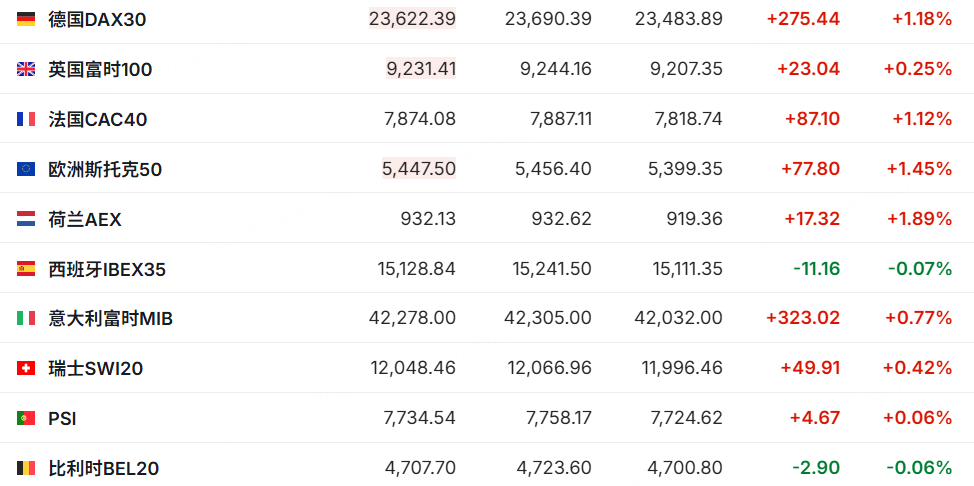Screen dimensions: 974x486
Task: Click the French flag icon
Action: pyautogui.click(x=26, y=119)
